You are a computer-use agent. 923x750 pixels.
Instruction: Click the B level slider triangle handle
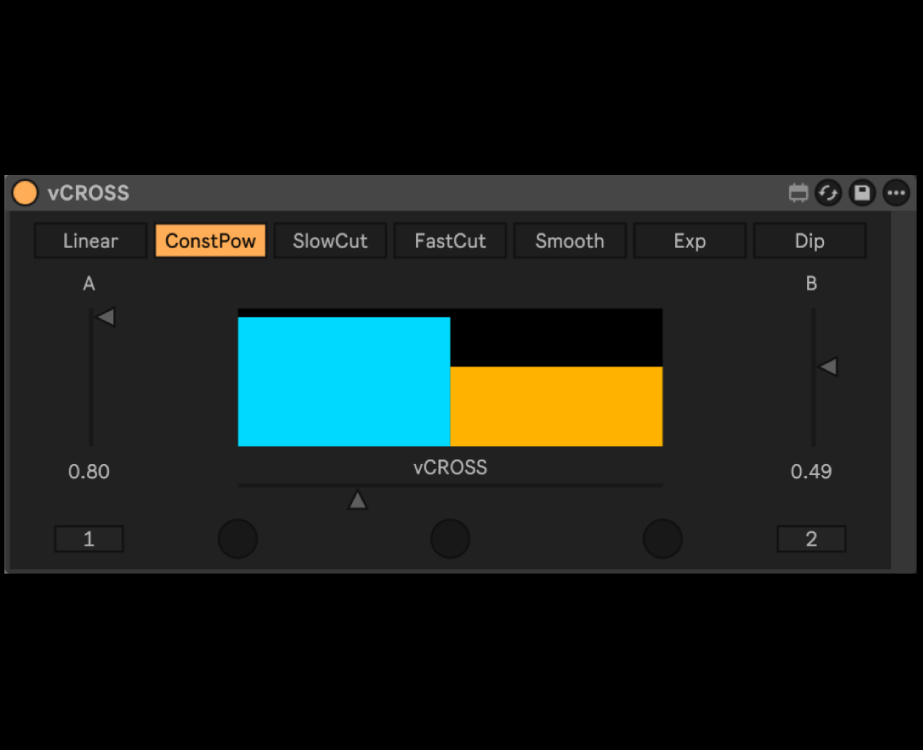[827, 367]
